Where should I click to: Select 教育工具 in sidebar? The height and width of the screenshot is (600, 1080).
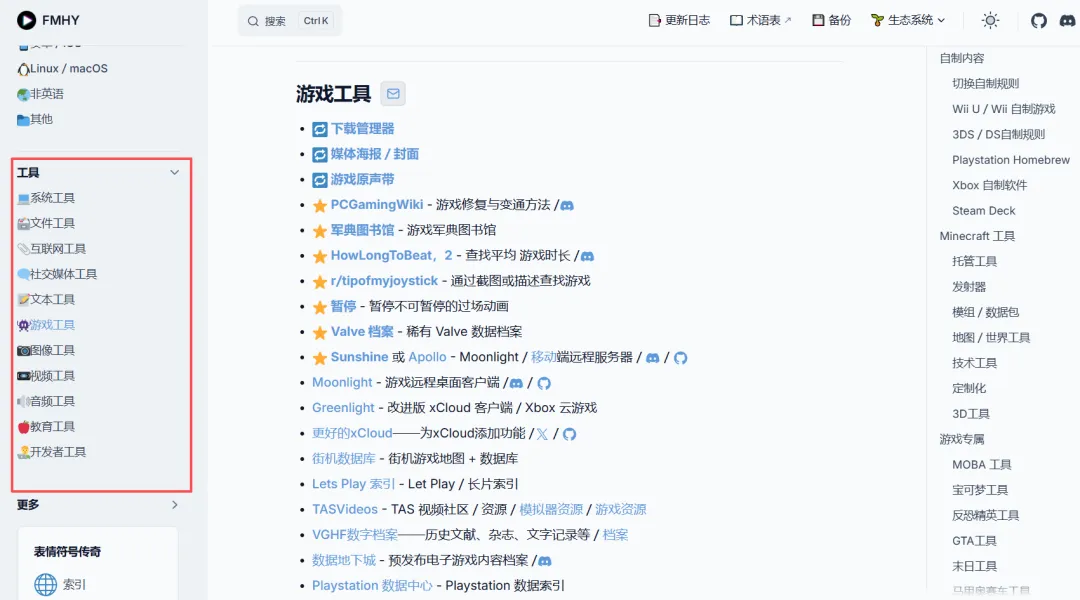[46, 427]
